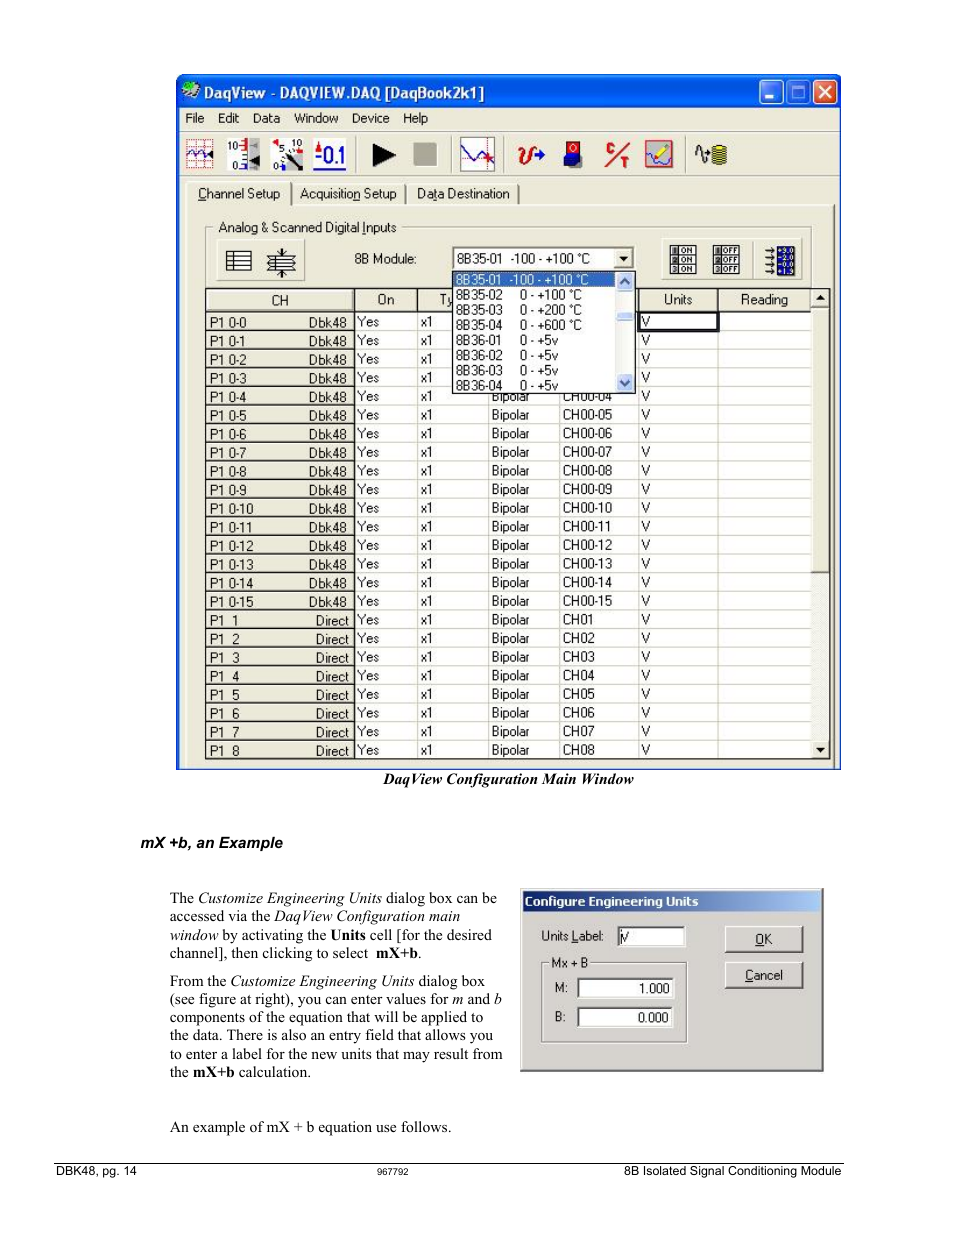
Task: Choose 8B35-03 0 - +200 °C option
Action: (535, 310)
